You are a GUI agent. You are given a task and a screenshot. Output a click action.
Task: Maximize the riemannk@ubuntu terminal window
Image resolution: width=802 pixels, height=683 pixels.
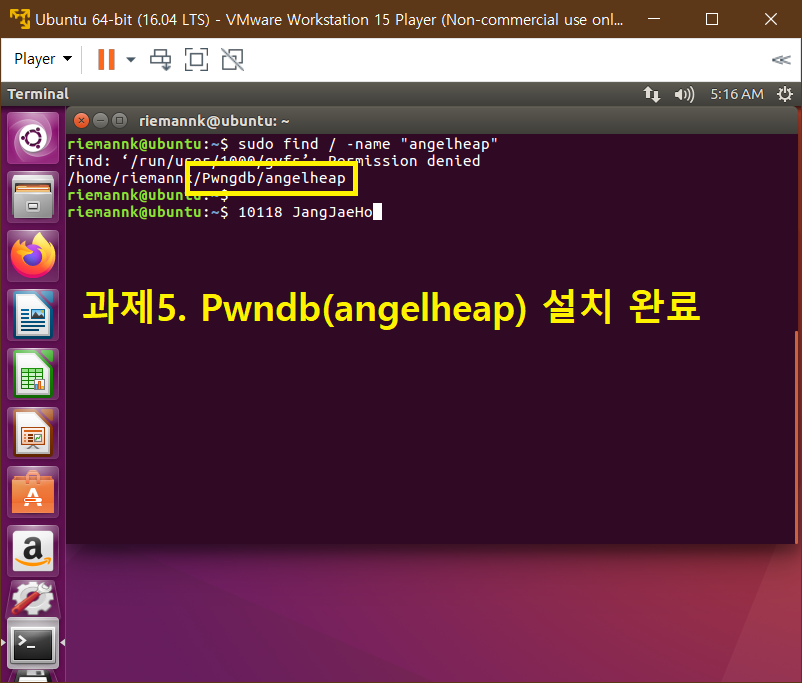[119, 121]
